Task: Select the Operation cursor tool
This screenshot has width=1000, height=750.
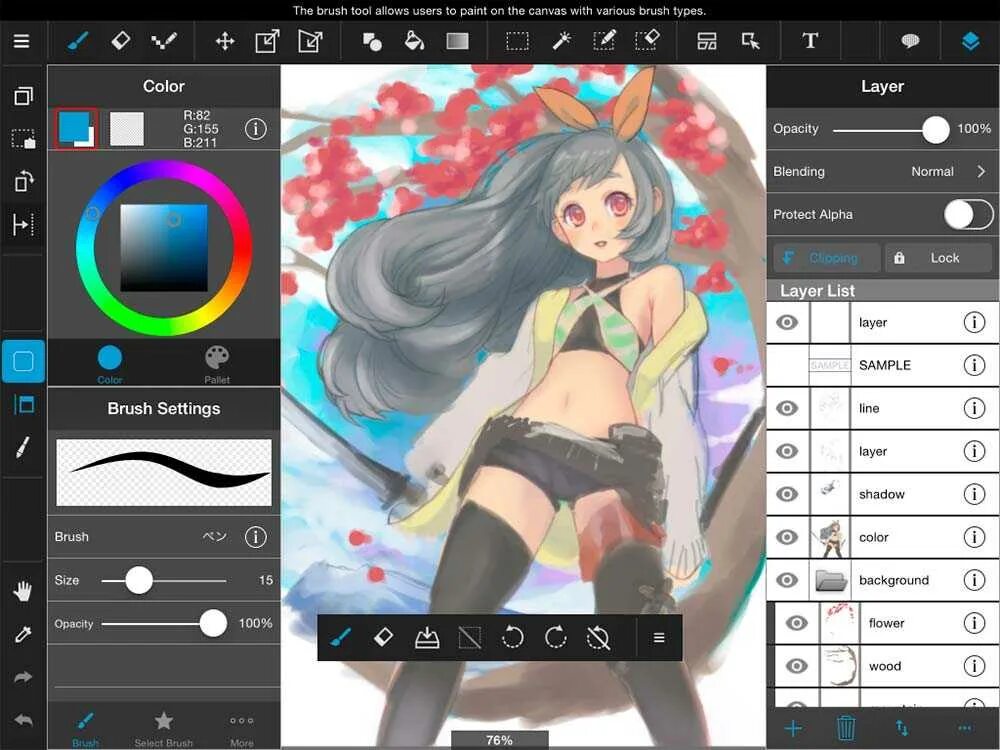Action: (x=751, y=41)
